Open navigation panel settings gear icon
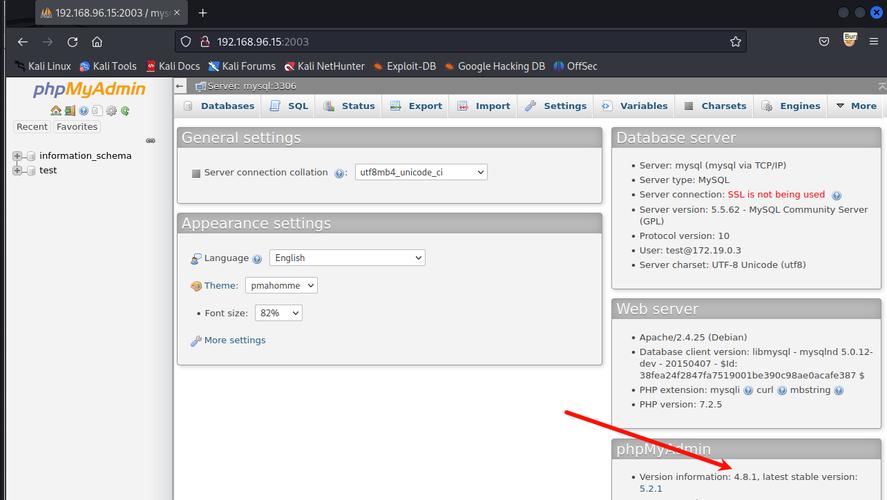The width and height of the screenshot is (887, 500). 111,111
